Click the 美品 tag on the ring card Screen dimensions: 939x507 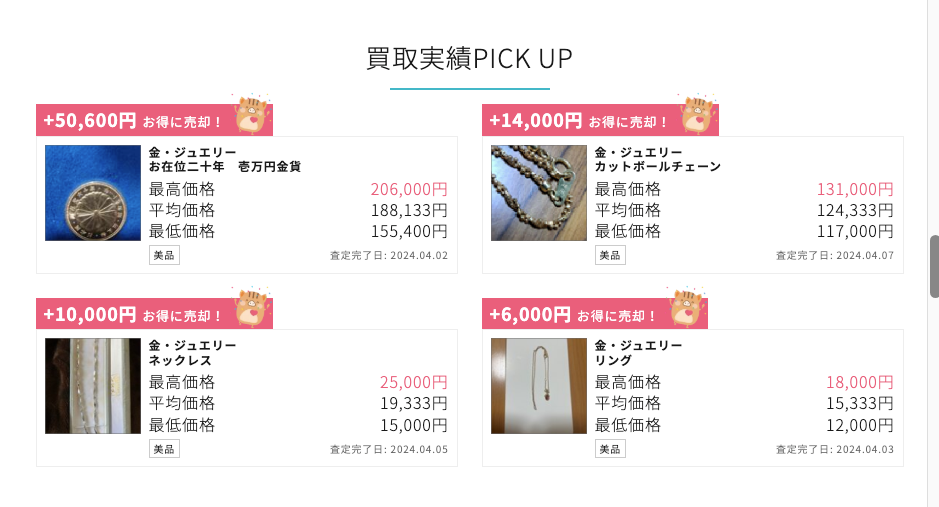click(x=610, y=449)
